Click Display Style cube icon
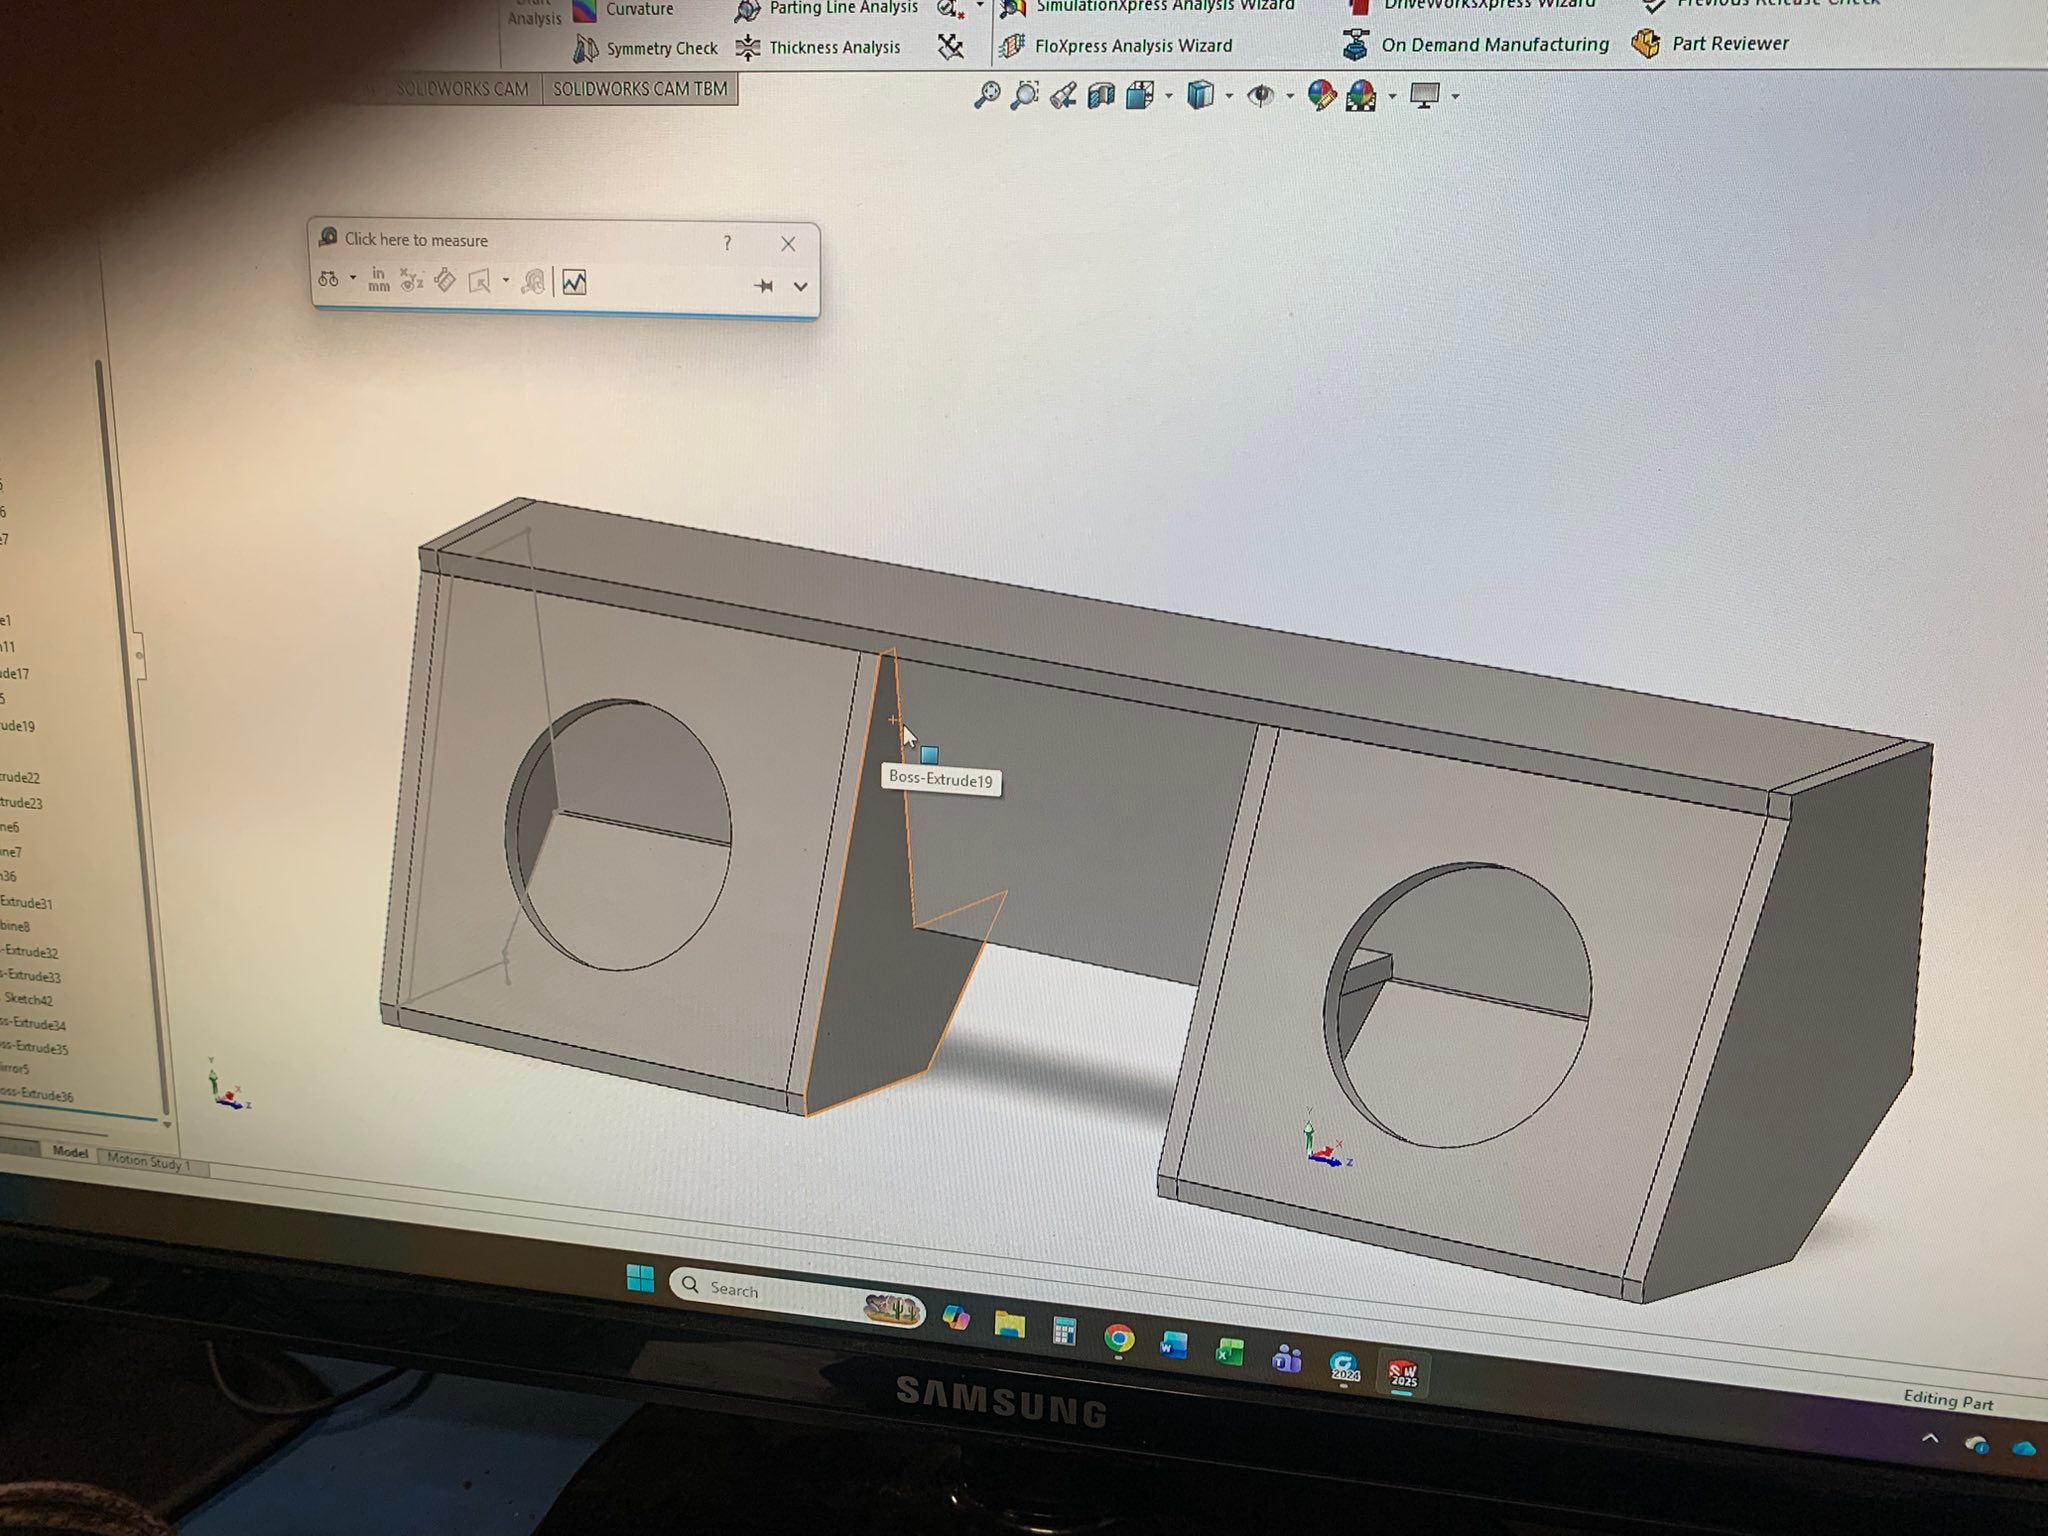2048x1536 pixels. click(1200, 96)
